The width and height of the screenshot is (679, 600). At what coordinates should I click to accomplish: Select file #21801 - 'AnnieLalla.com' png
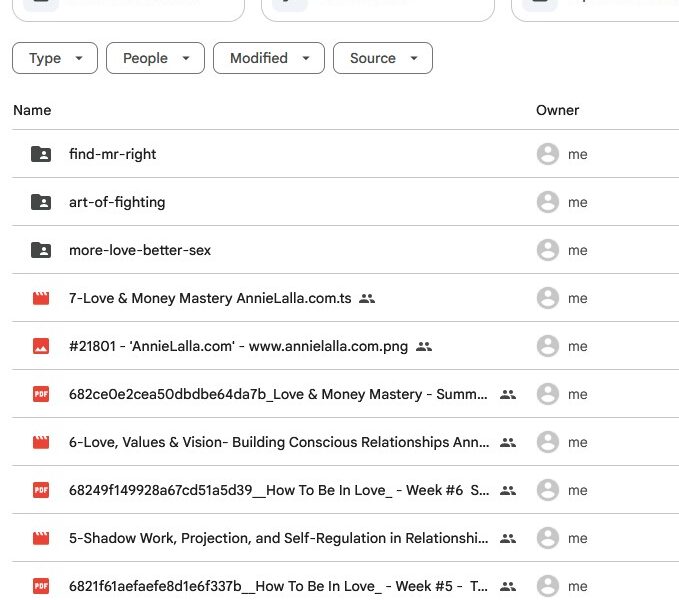[238, 346]
